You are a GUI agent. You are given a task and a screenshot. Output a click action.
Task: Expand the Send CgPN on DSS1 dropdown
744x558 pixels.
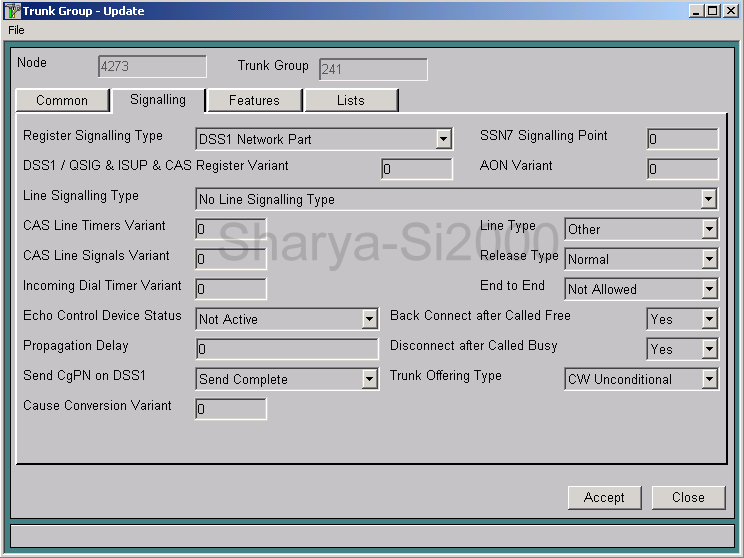click(369, 379)
